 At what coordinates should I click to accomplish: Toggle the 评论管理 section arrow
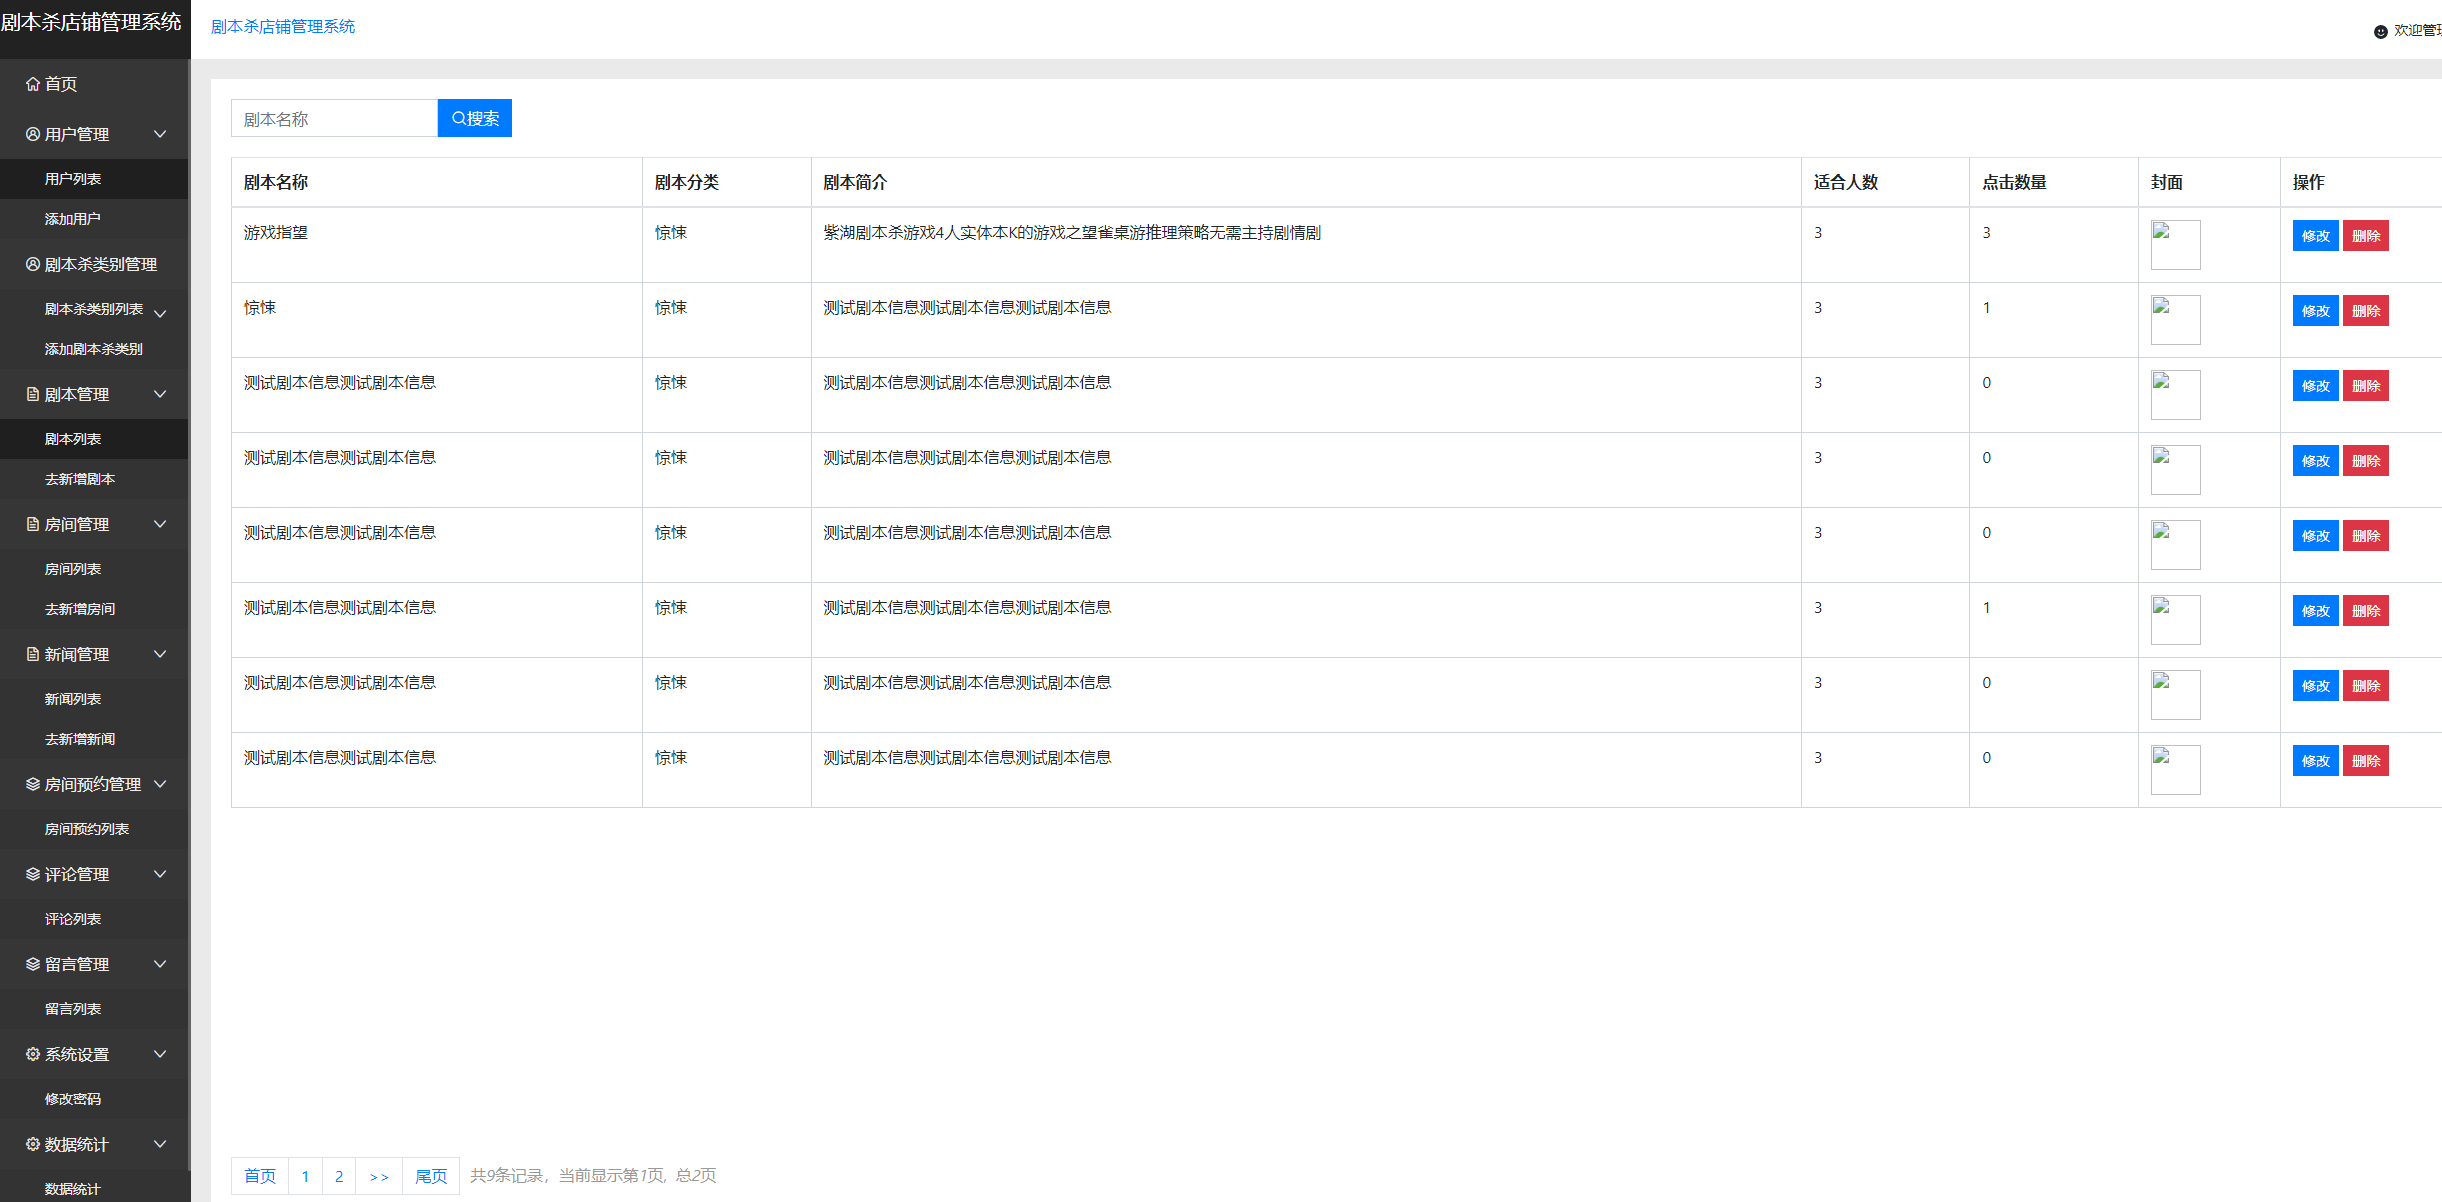pyautogui.click(x=160, y=874)
